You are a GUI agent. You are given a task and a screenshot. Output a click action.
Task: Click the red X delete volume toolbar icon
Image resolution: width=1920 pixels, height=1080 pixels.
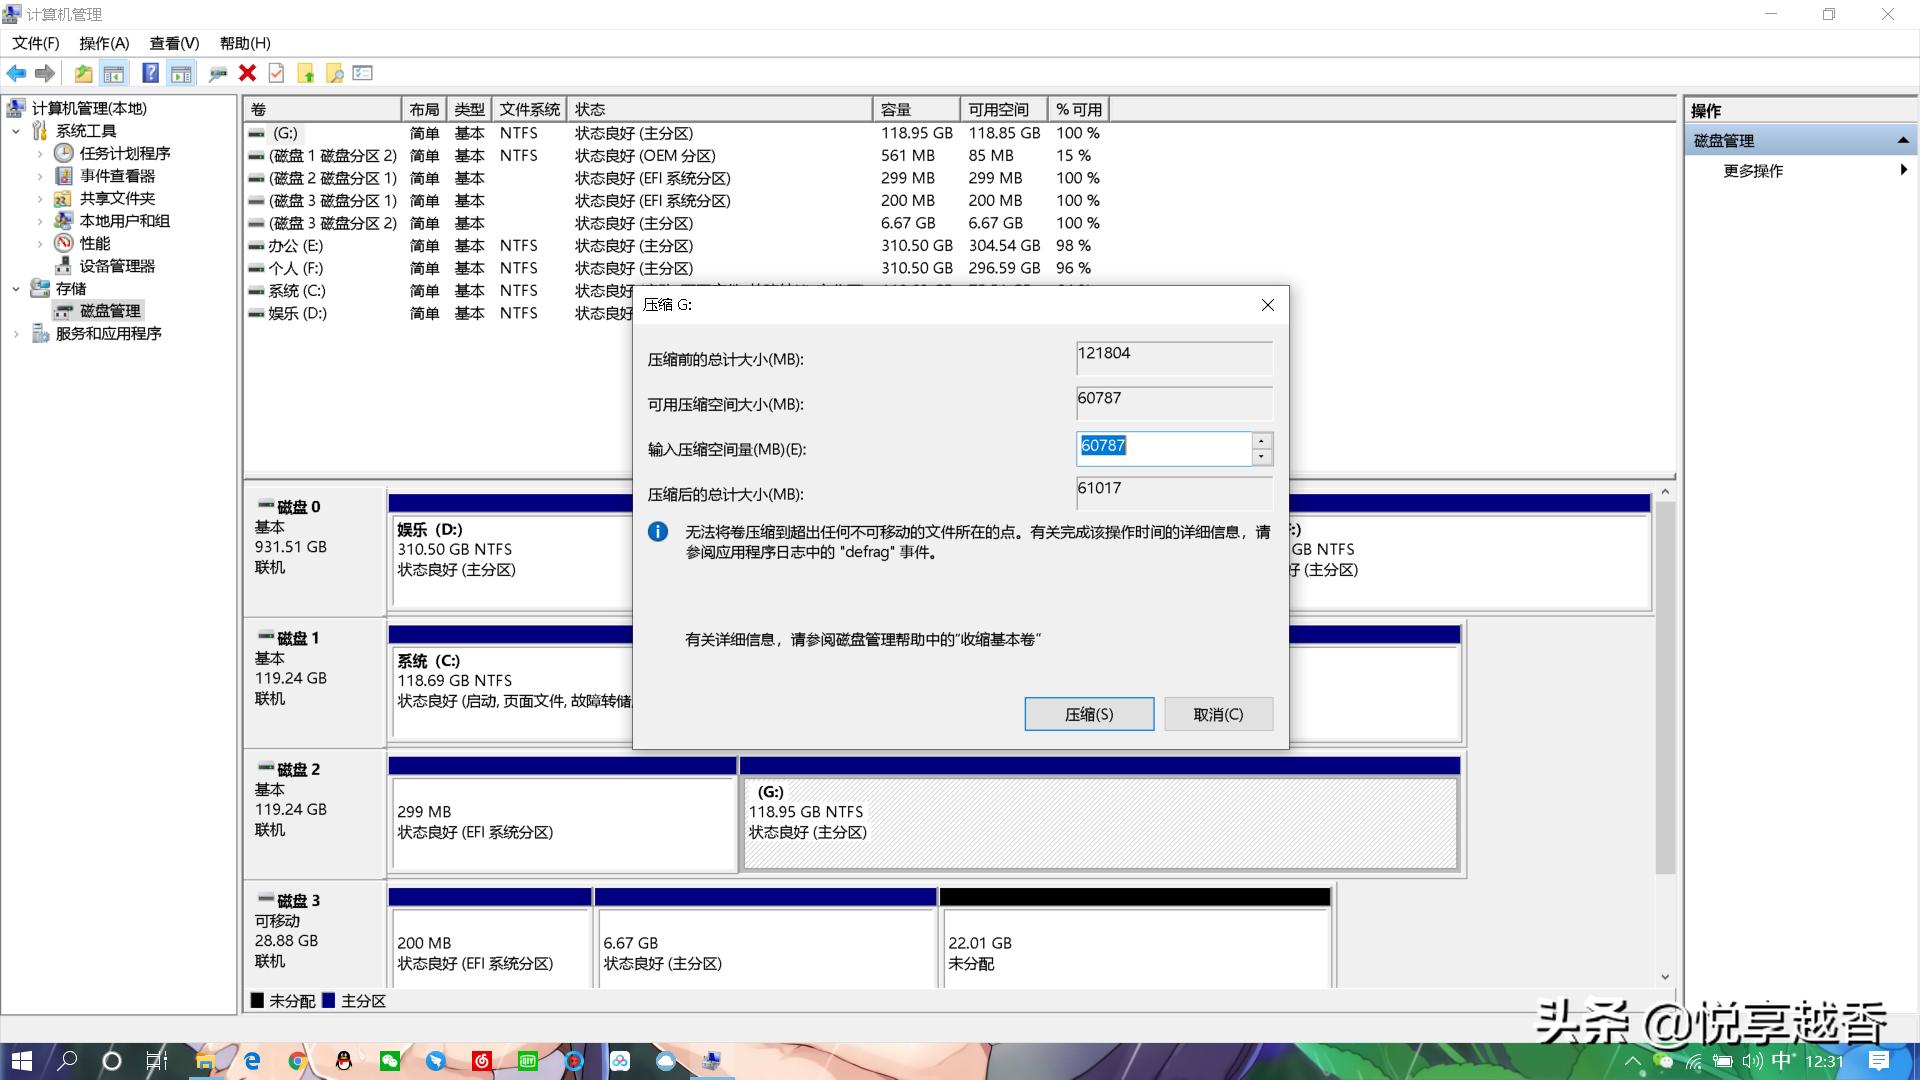[x=246, y=73]
